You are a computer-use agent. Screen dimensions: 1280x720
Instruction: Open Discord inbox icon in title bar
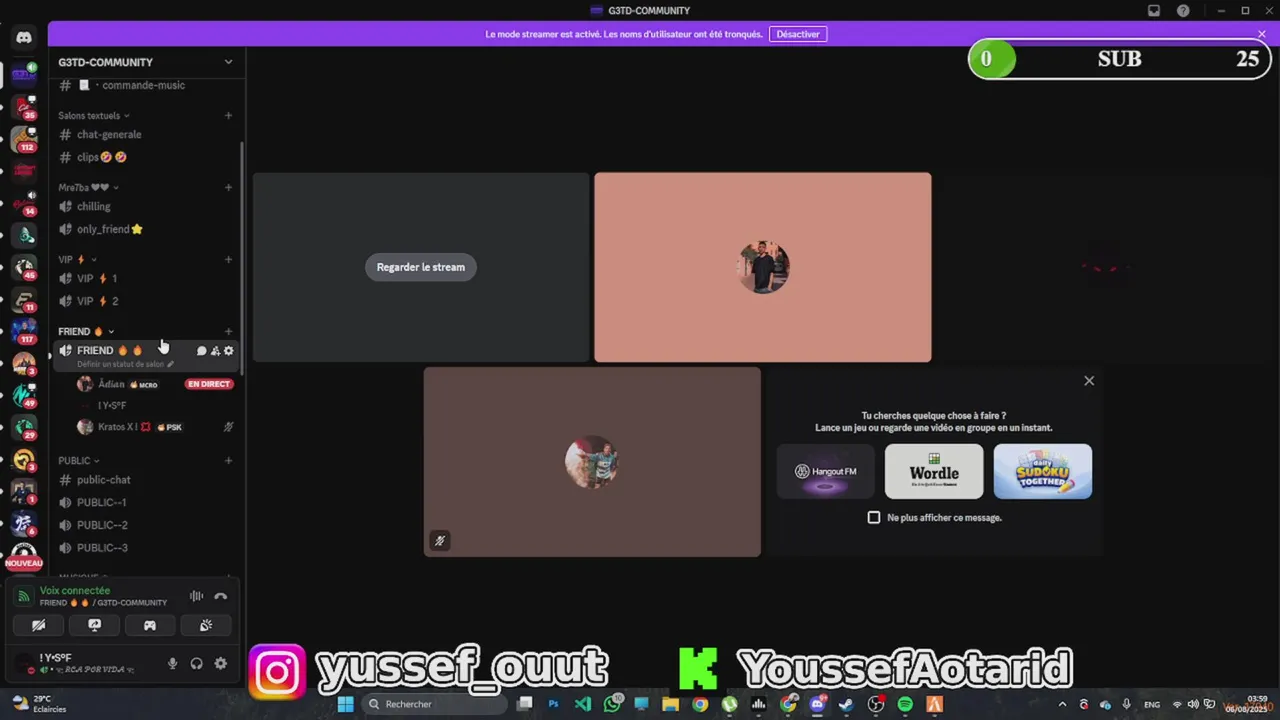tap(1154, 11)
